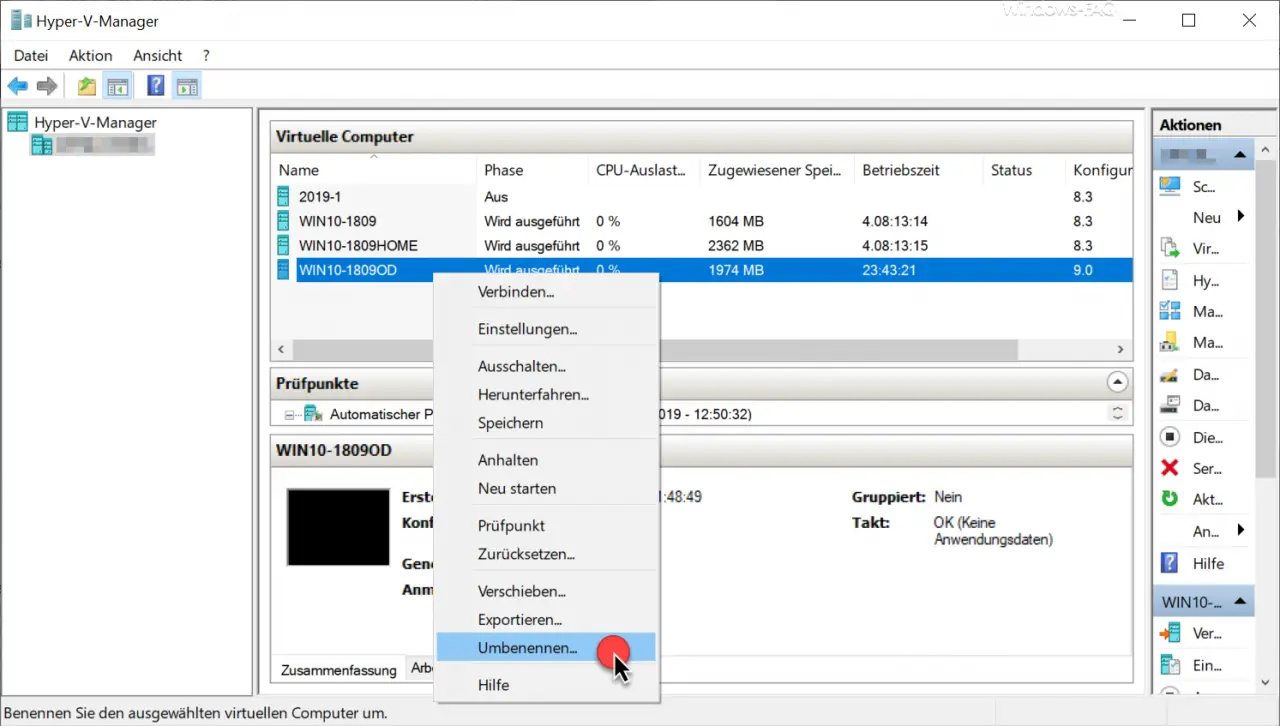Click the second Ma... SAN manager icon
This screenshot has width=1280, height=726.
pyautogui.click(x=1170, y=342)
